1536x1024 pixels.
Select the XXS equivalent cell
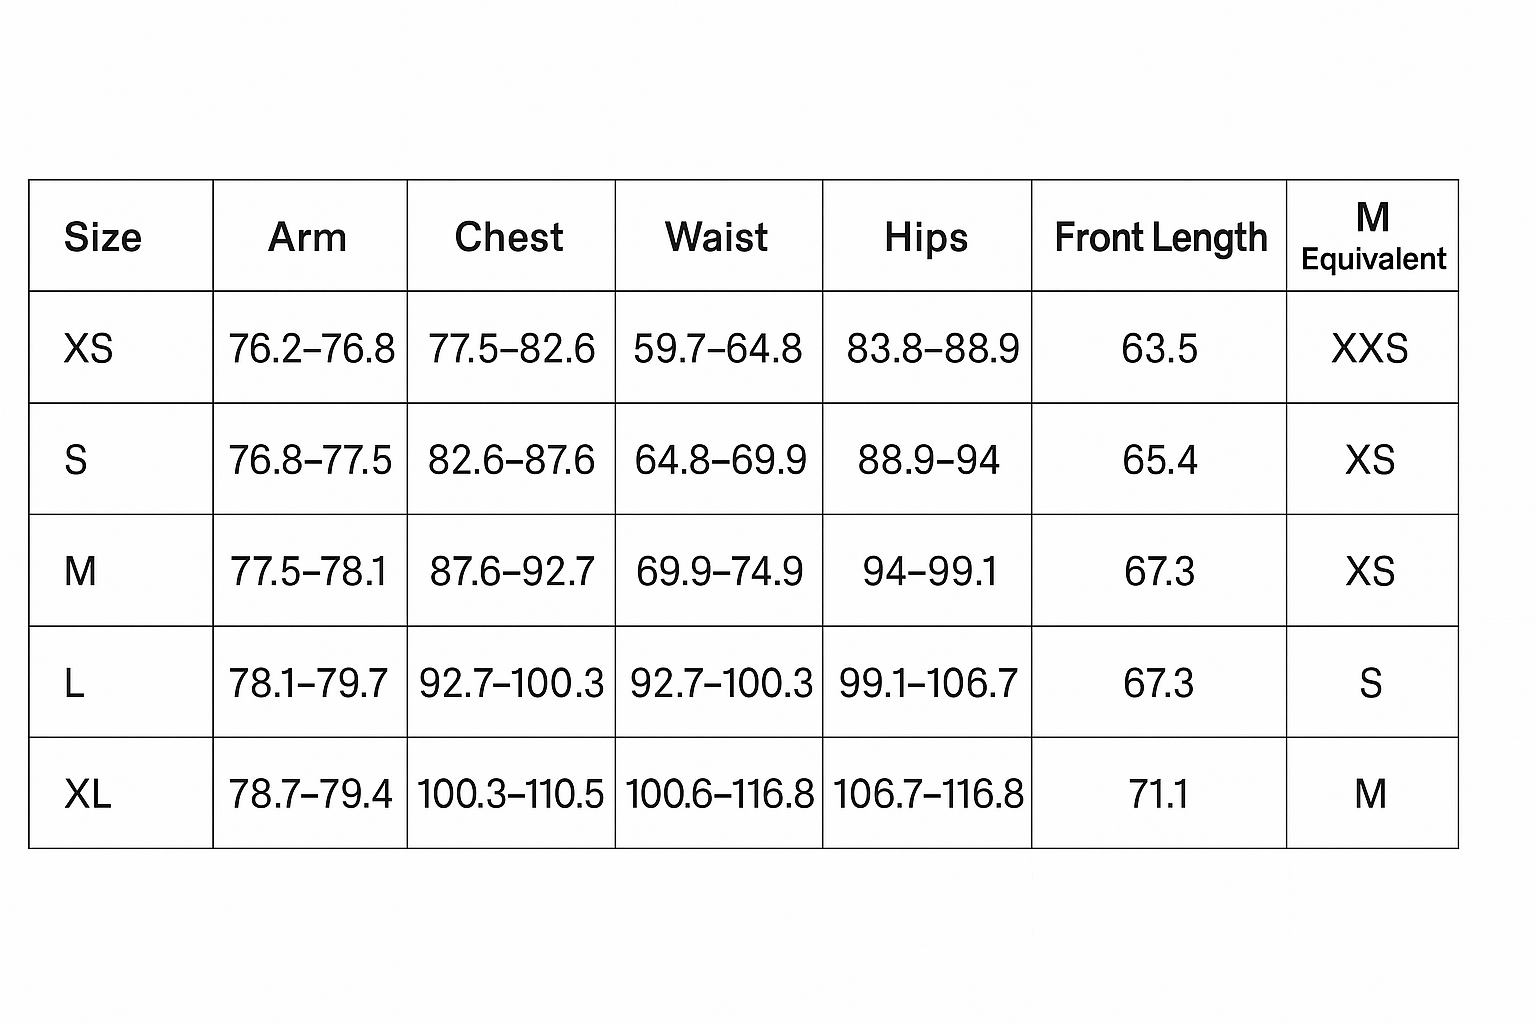pyautogui.click(x=1370, y=349)
